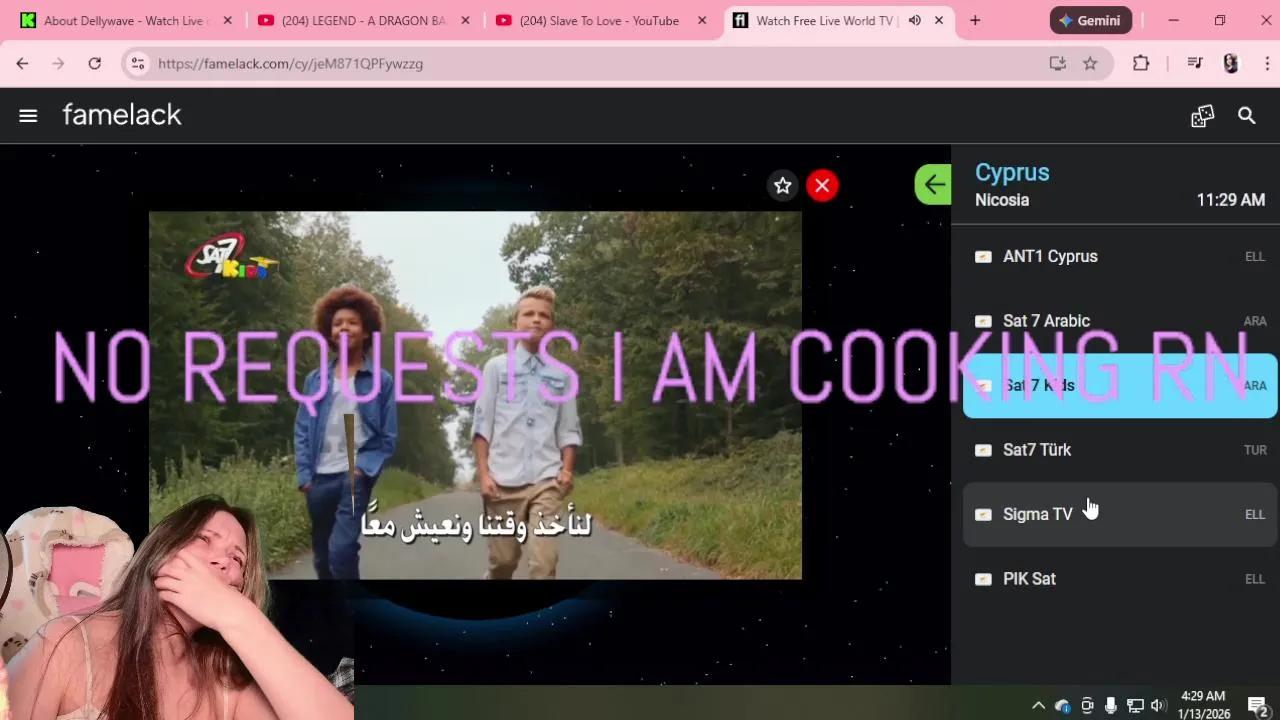Viewport: 1280px width, 720px height.
Task: Switch to About Dellywave tab
Action: (124, 20)
